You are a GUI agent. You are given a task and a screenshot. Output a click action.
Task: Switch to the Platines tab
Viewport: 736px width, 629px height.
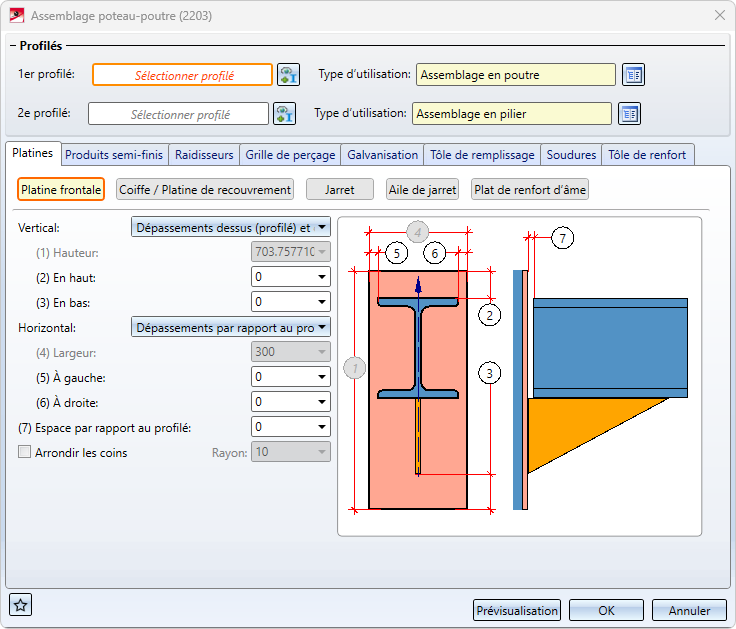tap(33, 153)
